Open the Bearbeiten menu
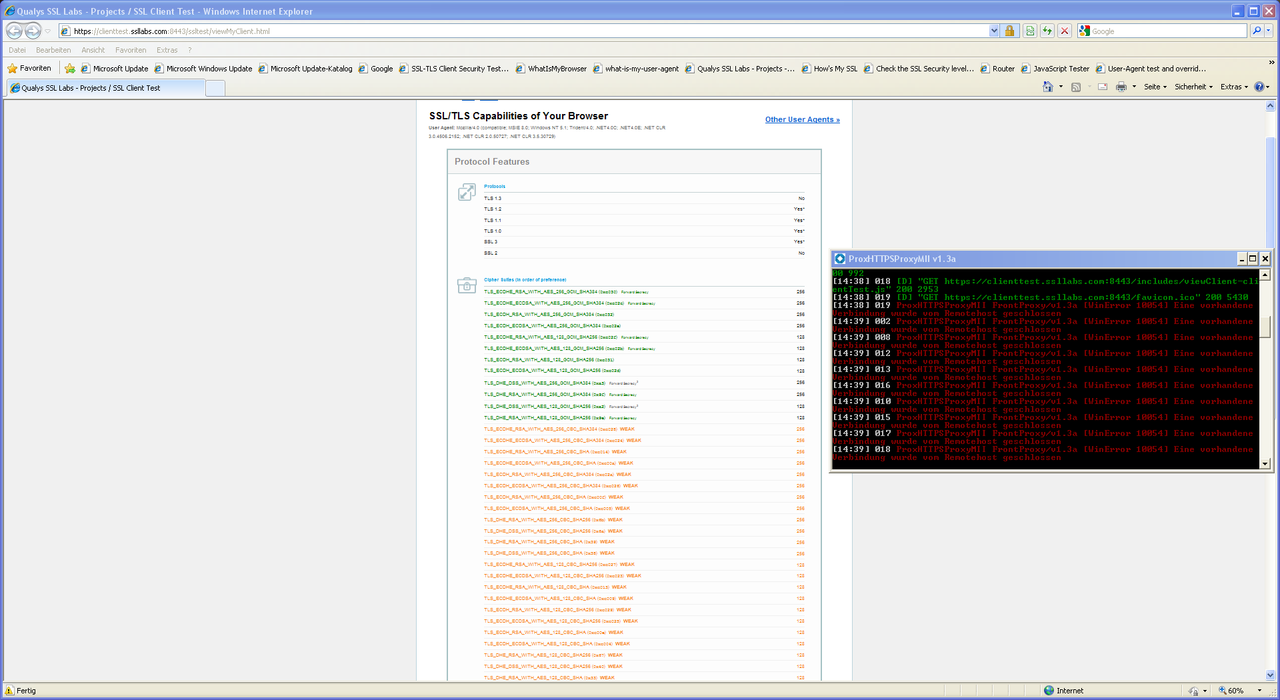The width and height of the screenshot is (1280, 700). pos(53,50)
